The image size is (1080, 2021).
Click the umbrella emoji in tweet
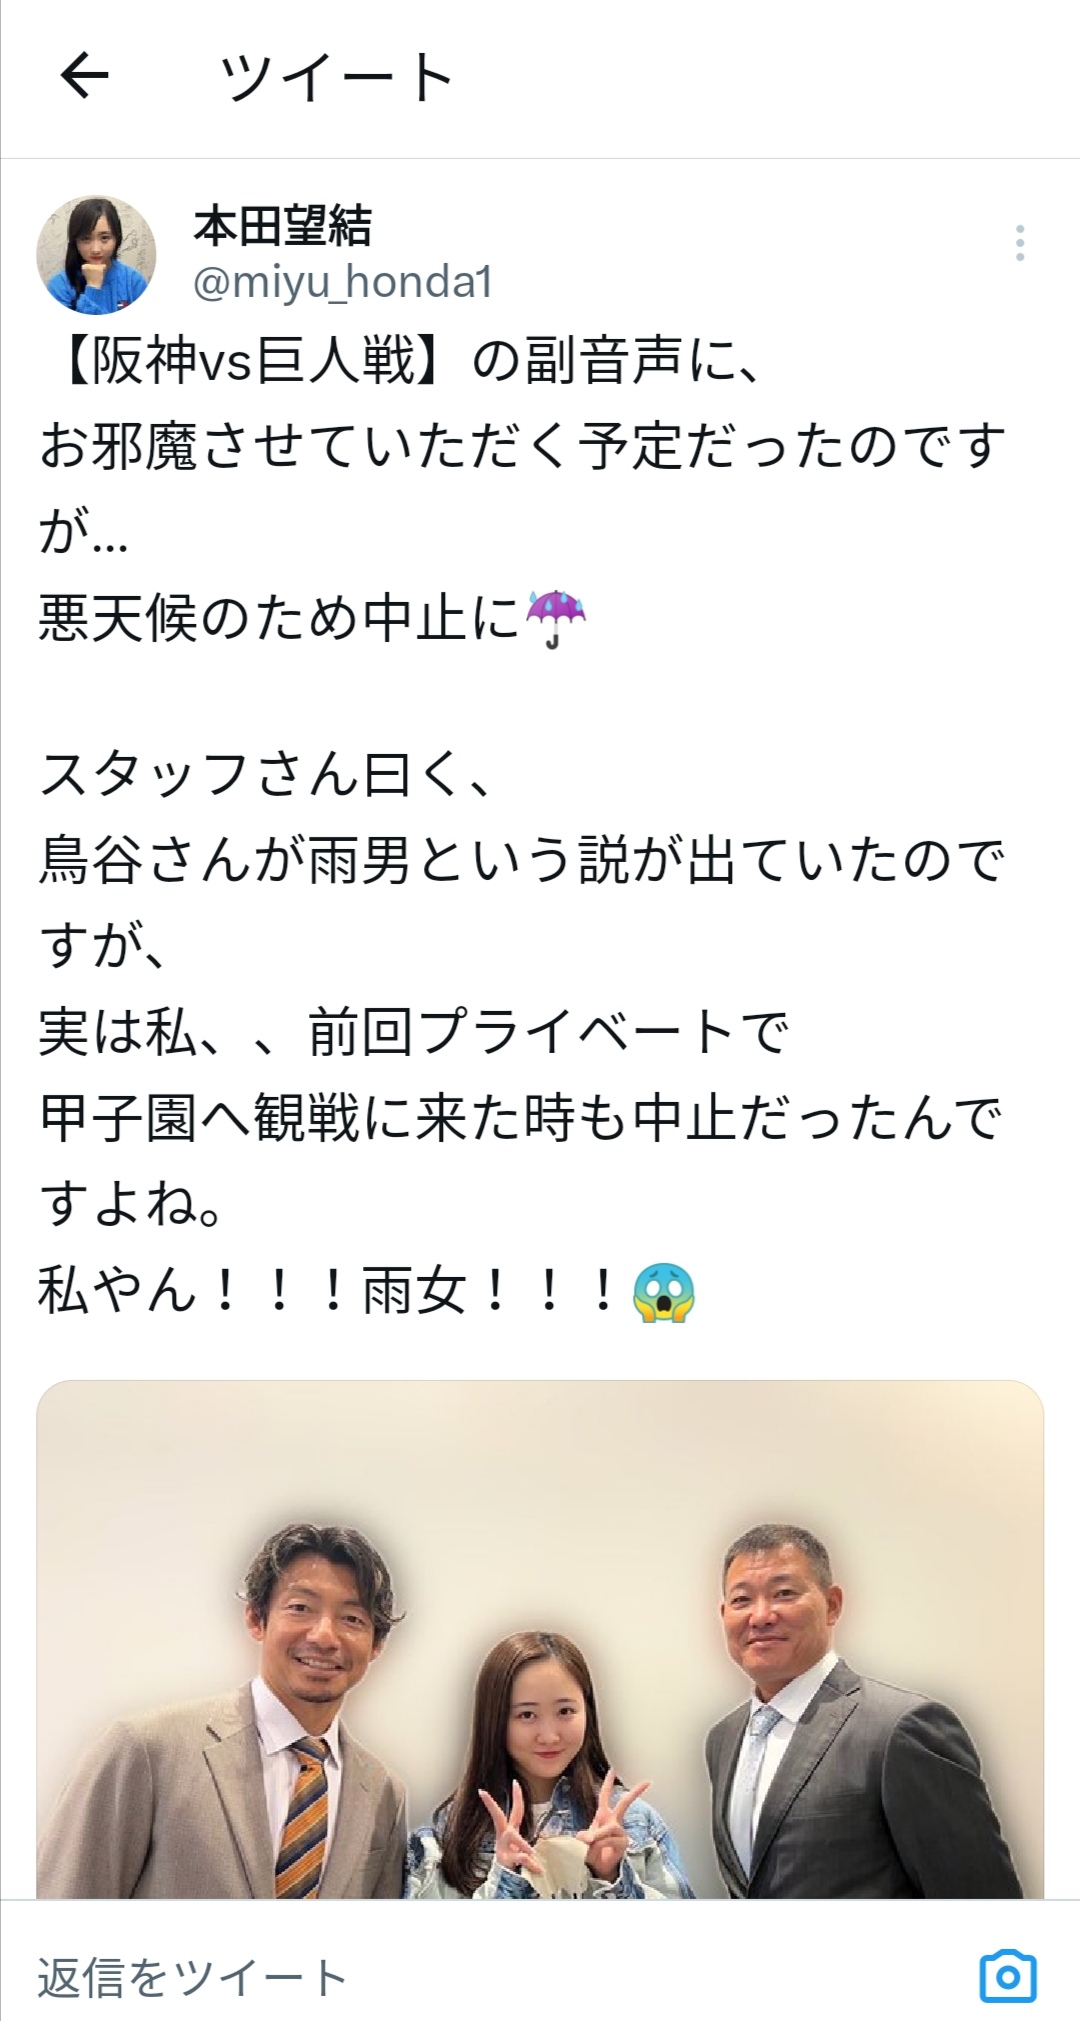click(x=555, y=619)
